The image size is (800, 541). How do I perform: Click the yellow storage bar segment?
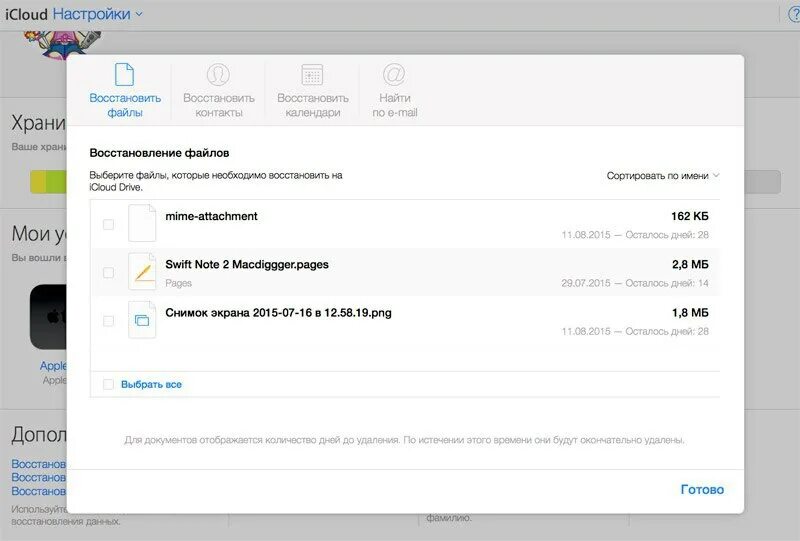coord(38,182)
